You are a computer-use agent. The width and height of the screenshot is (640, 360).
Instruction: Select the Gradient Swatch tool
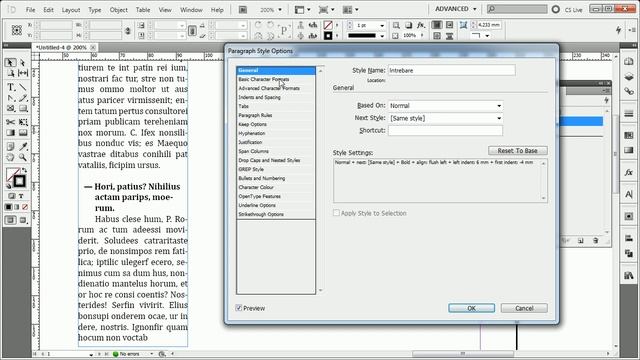pyautogui.click(x=10, y=133)
